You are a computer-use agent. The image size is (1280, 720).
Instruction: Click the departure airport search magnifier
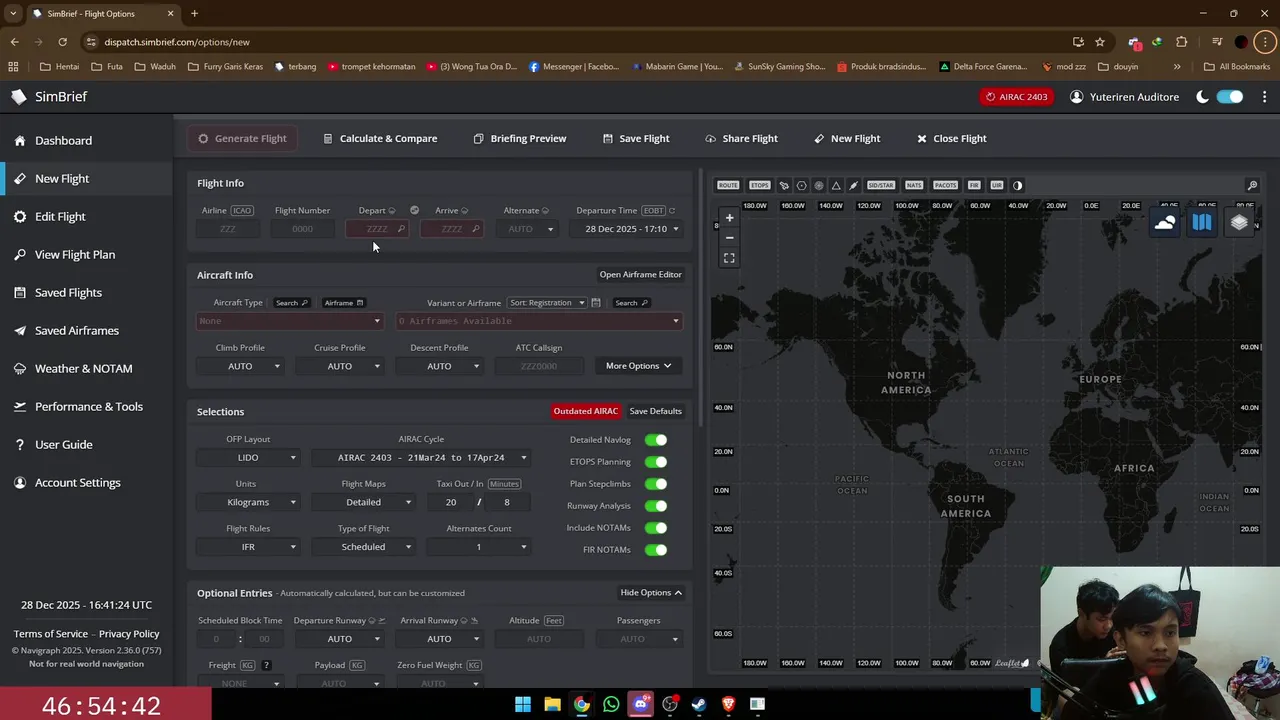point(401,229)
